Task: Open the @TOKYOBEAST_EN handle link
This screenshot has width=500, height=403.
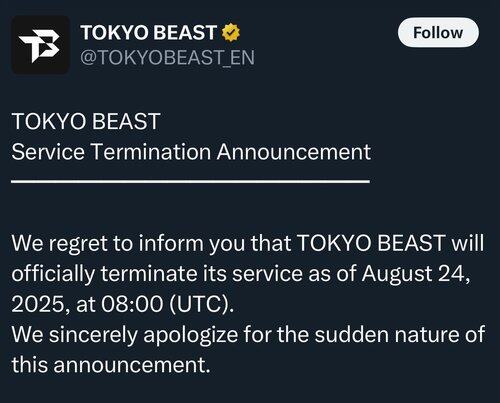Action: point(168,57)
